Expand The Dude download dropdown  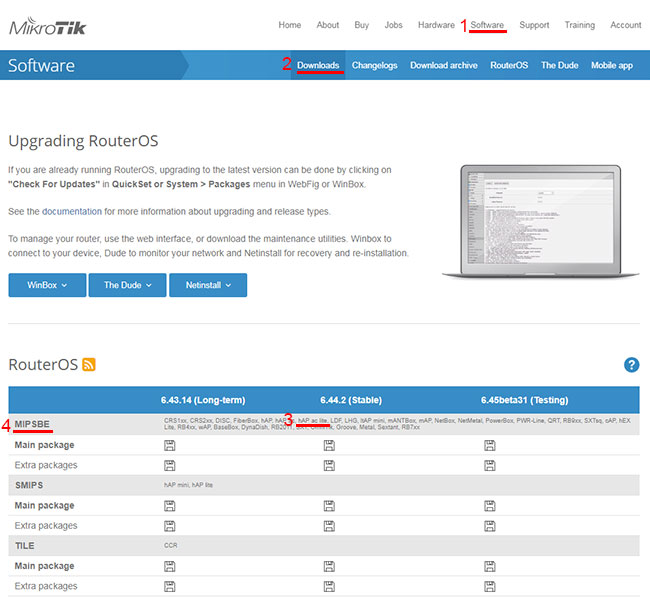(x=128, y=285)
